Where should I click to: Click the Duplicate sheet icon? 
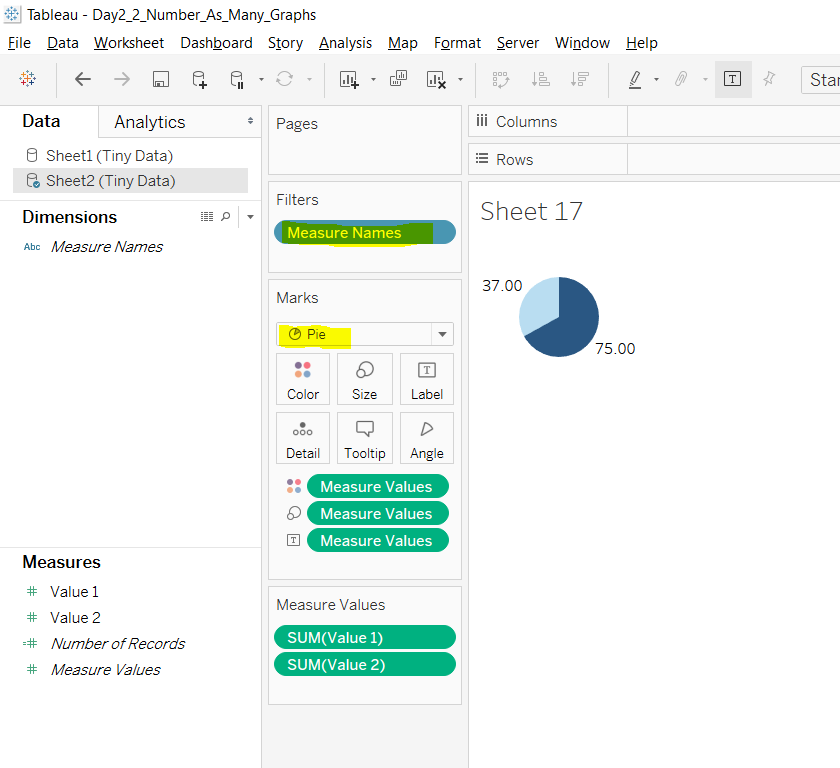(398, 79)
